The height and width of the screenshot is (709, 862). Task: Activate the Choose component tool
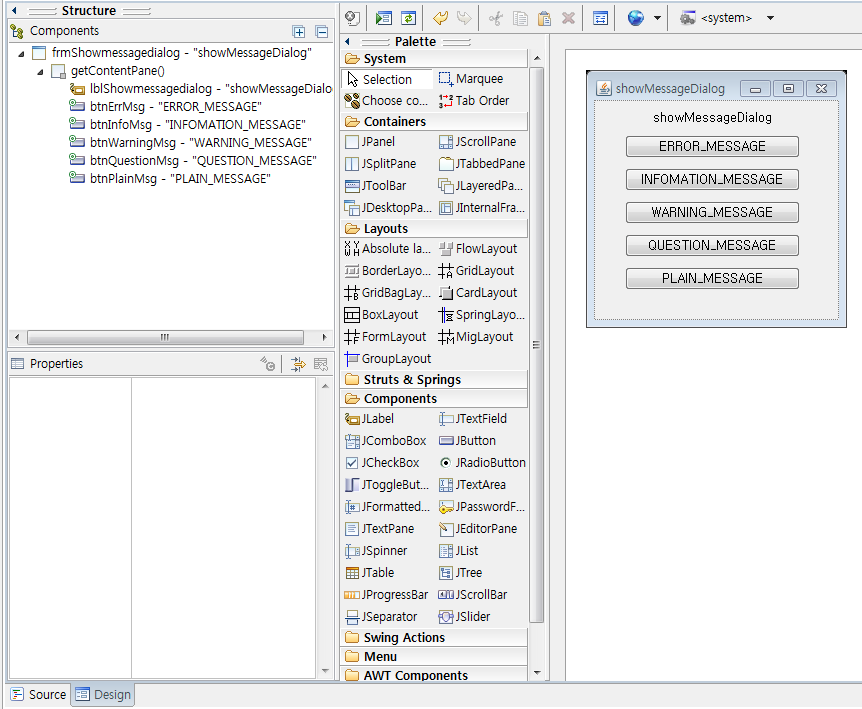[388, 100]
